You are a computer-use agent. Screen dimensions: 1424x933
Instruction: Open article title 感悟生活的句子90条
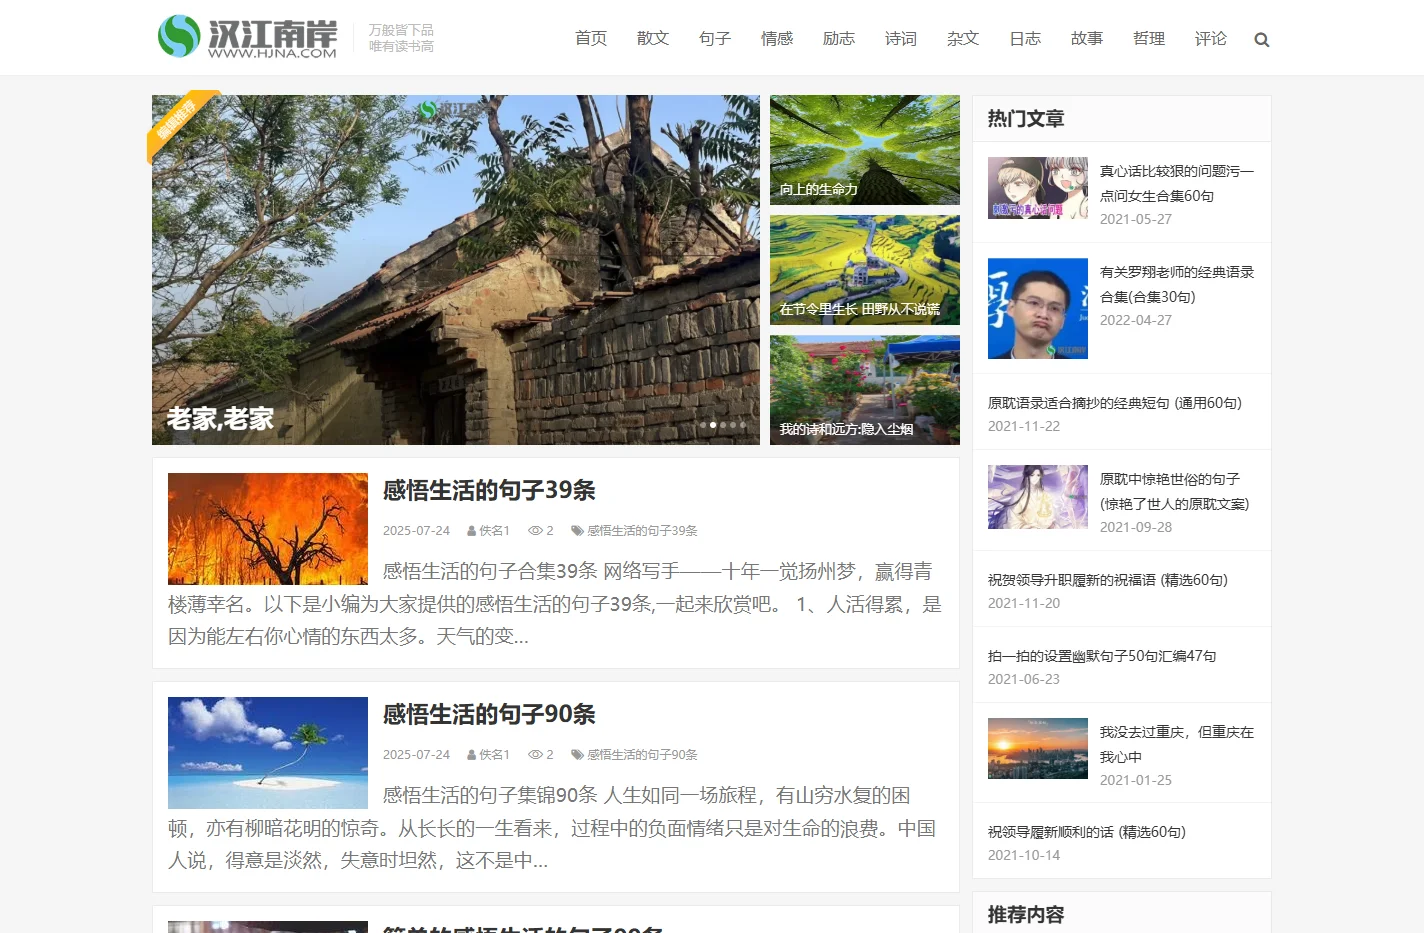coord(489,714)
